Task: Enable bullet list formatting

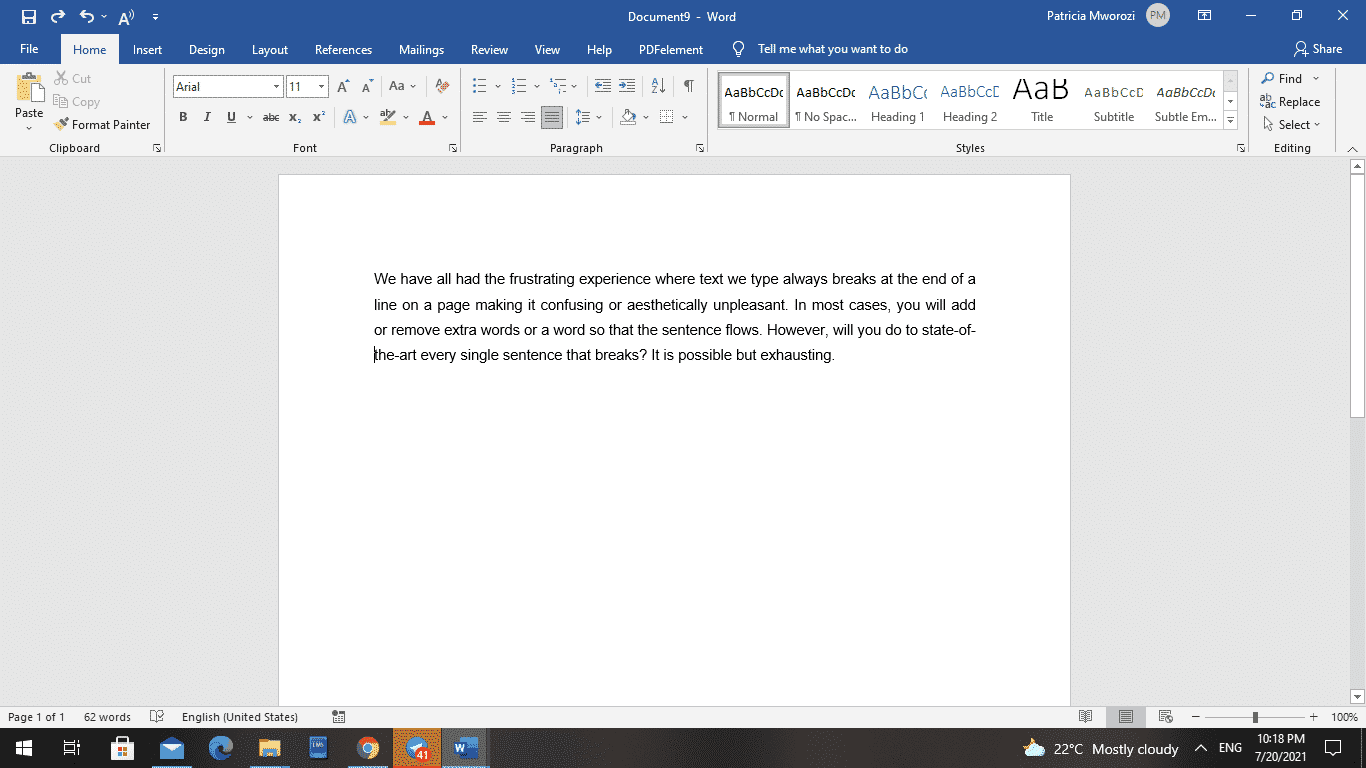Action: 481,86
